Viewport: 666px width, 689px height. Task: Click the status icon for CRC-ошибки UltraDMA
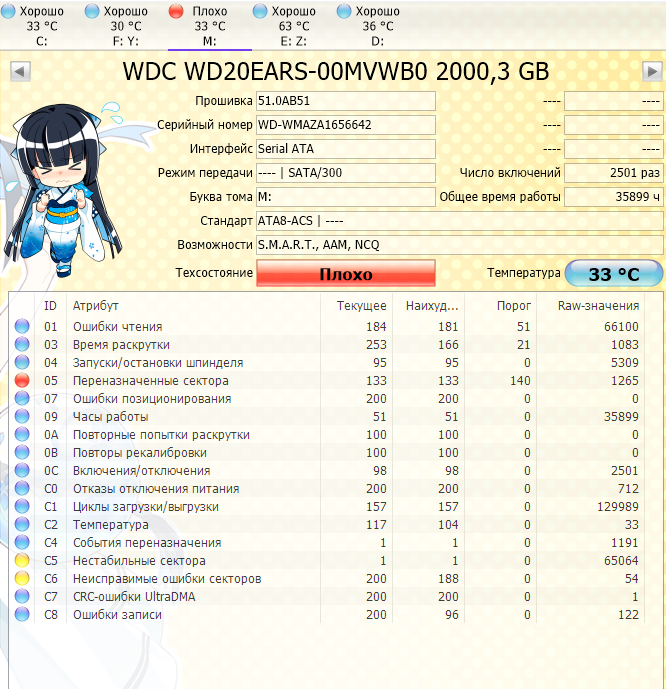(x=22, y=596)
